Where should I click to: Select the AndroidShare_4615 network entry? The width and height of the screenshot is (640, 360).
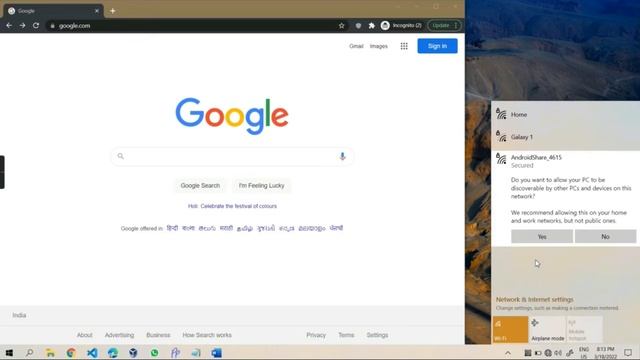[x=565, y=161]
